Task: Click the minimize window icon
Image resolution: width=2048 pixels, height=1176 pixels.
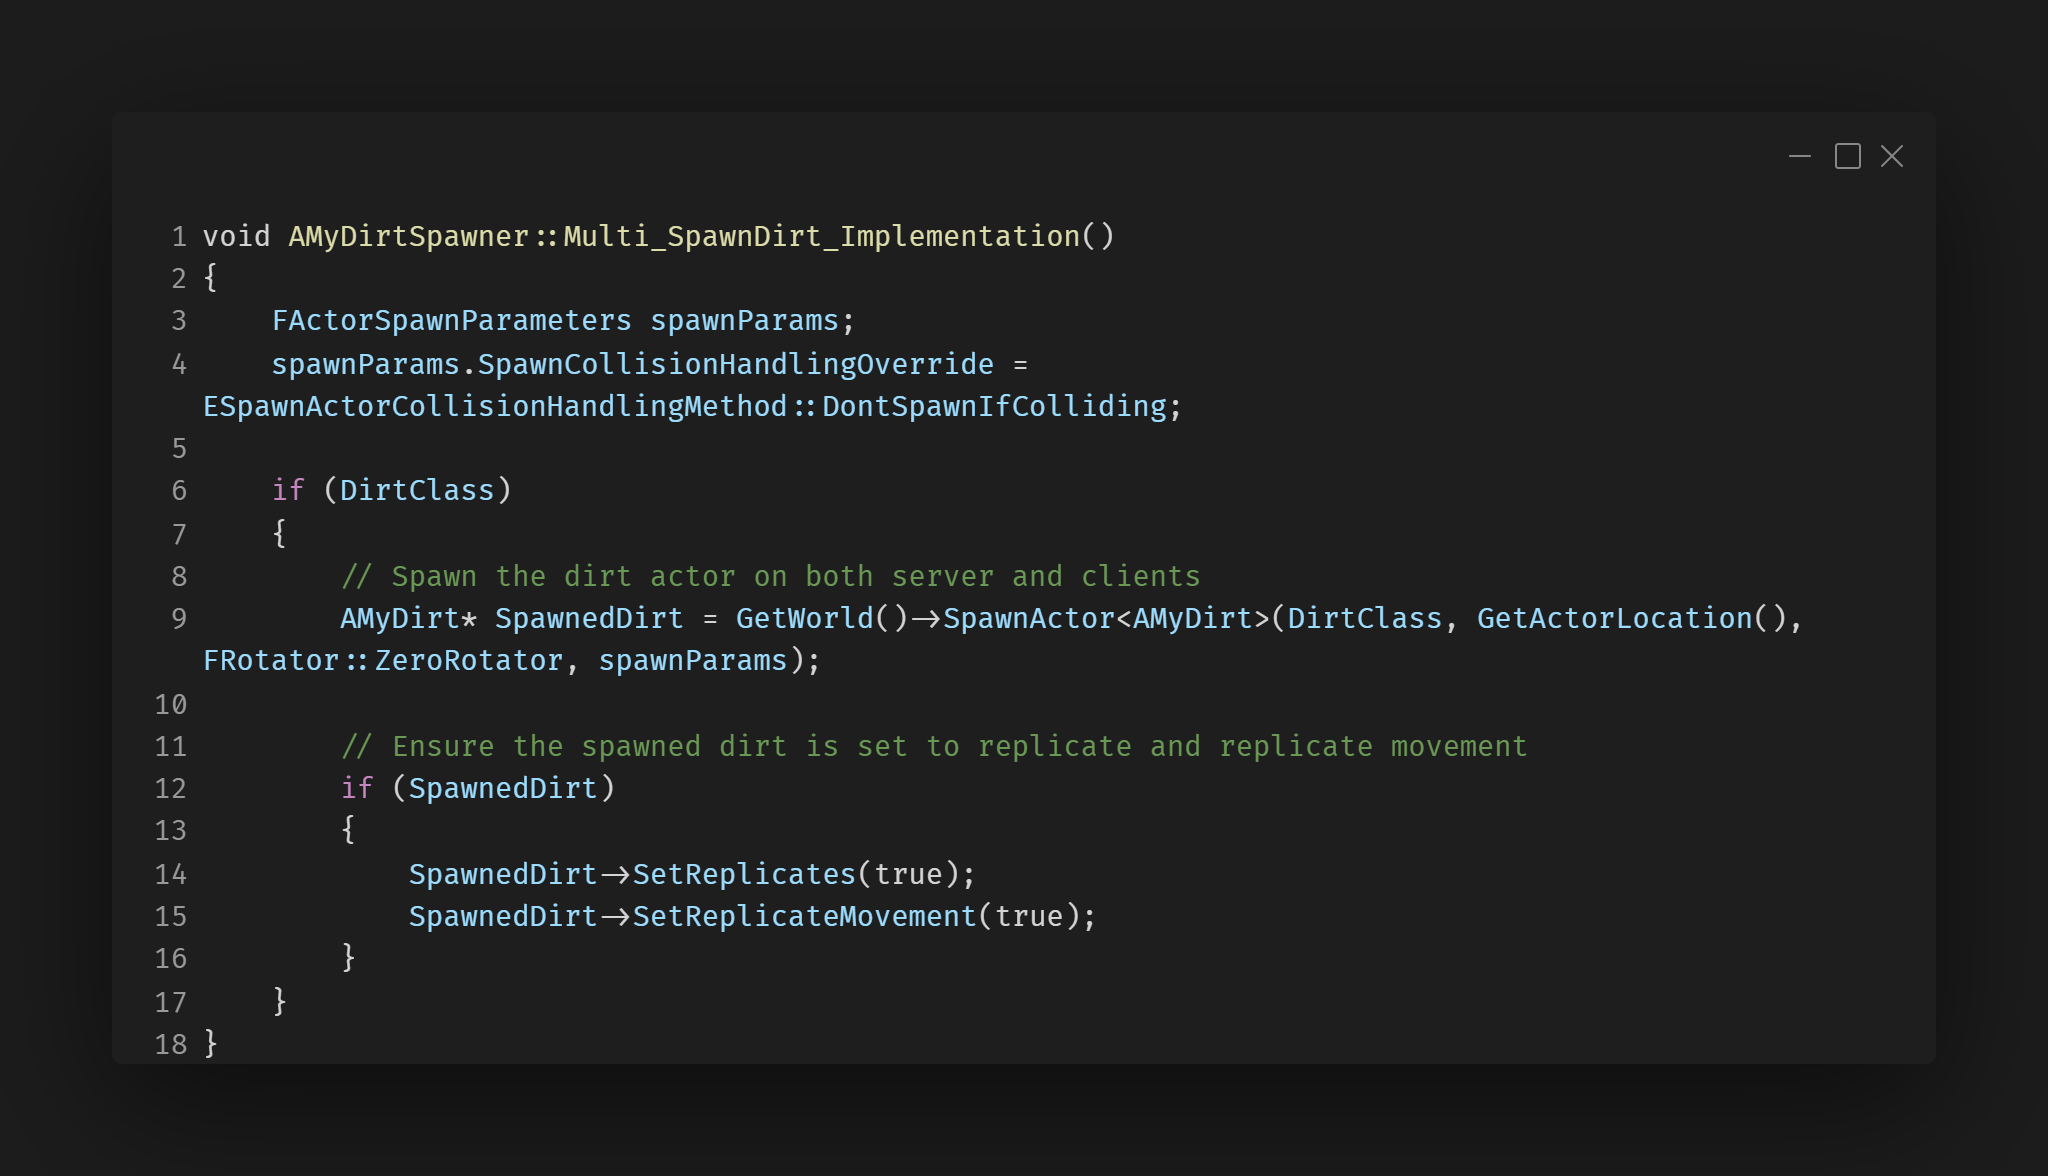Action: pos(1799,157)
